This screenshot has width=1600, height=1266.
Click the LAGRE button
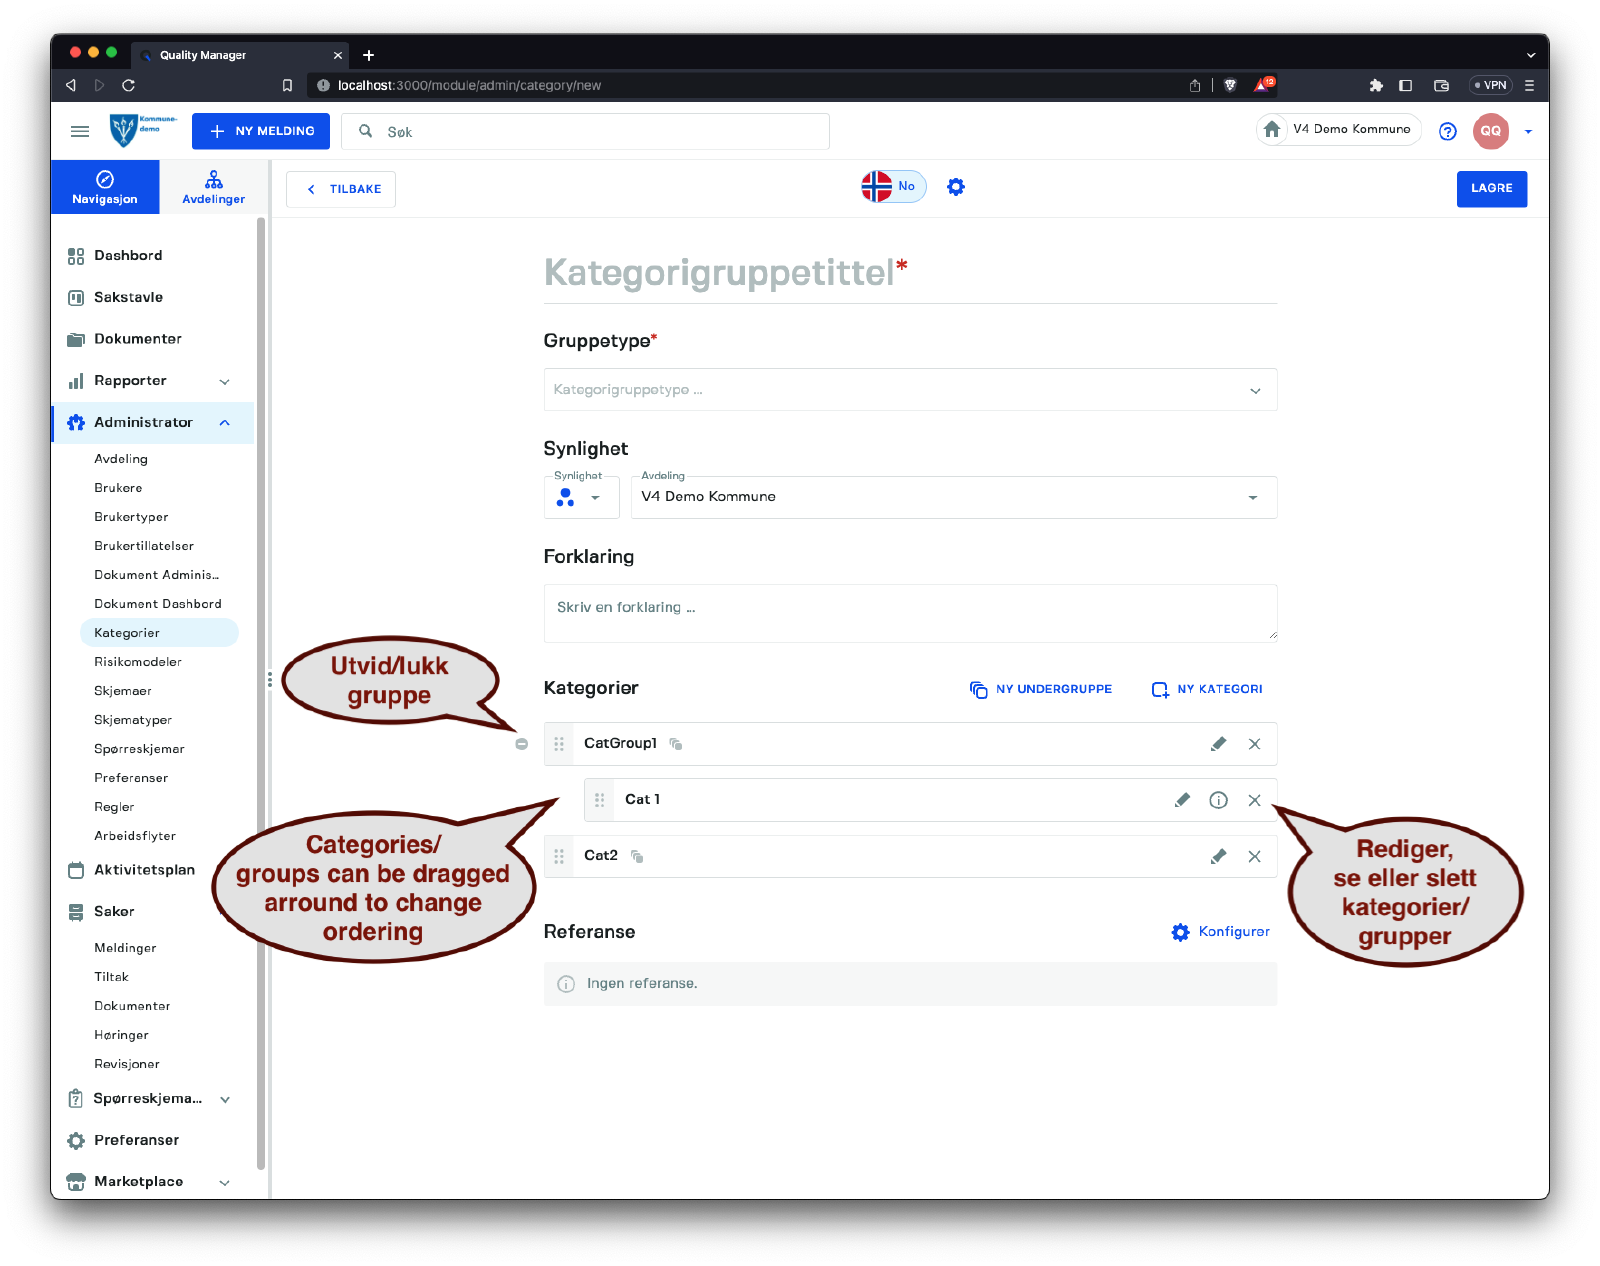click(x=1491, y=188)
